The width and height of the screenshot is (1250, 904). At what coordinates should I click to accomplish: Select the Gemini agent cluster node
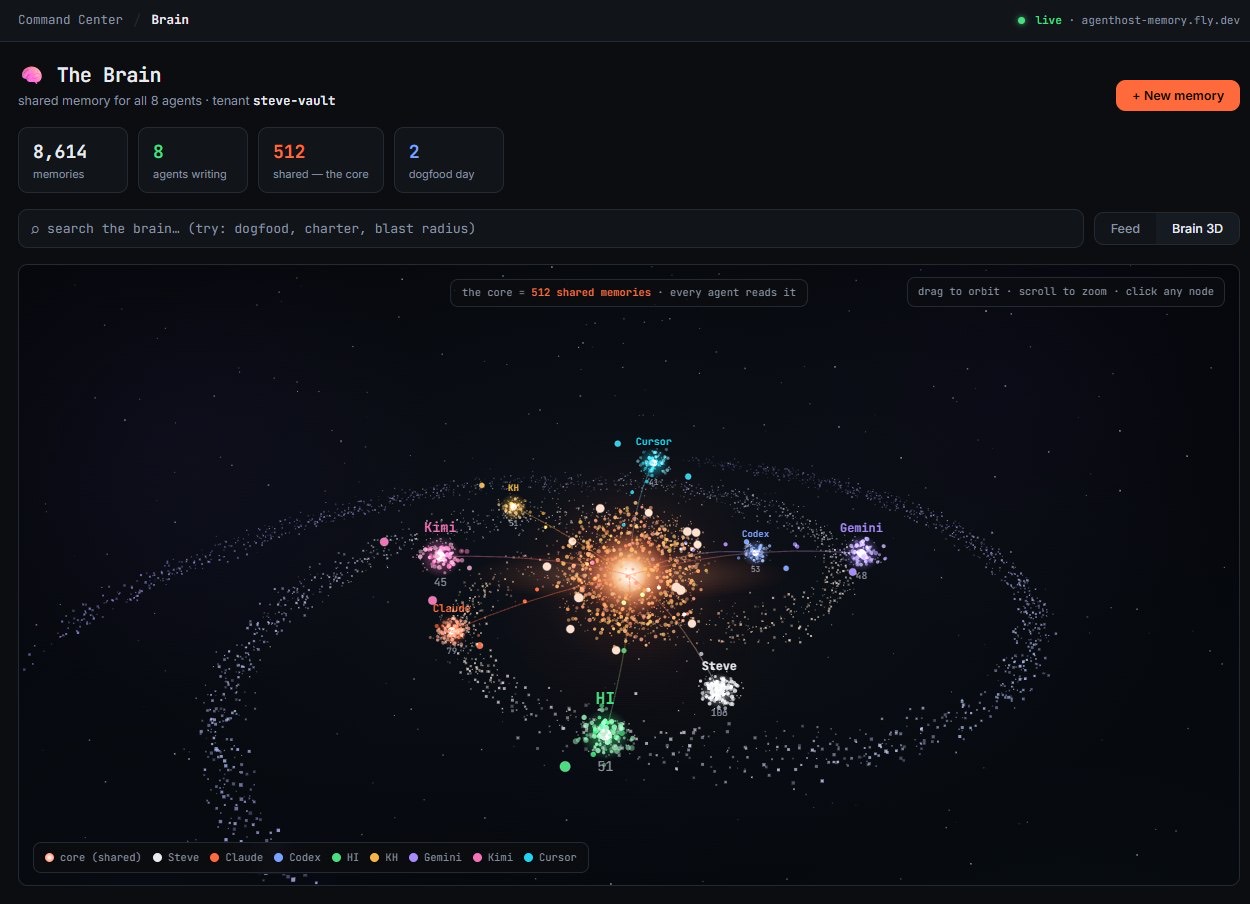pos(862,552)
